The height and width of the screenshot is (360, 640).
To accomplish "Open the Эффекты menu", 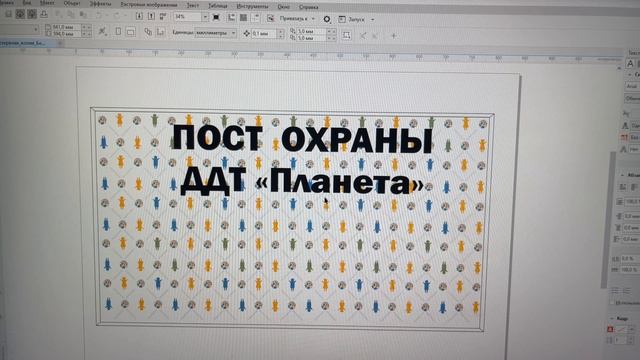I will click(100, 4).
